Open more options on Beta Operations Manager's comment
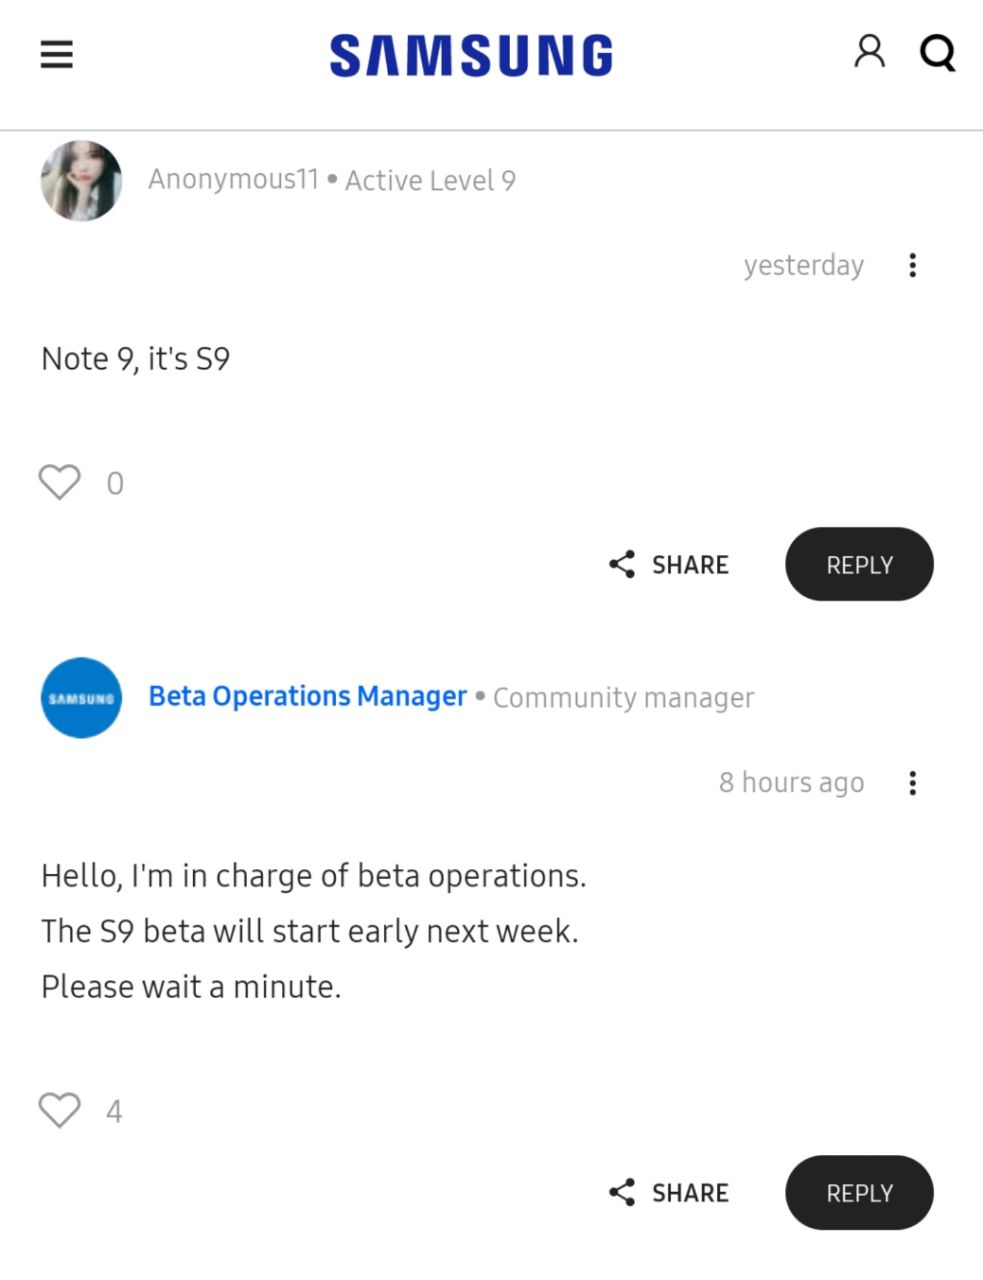983x1280 pixels. point(912,783)
